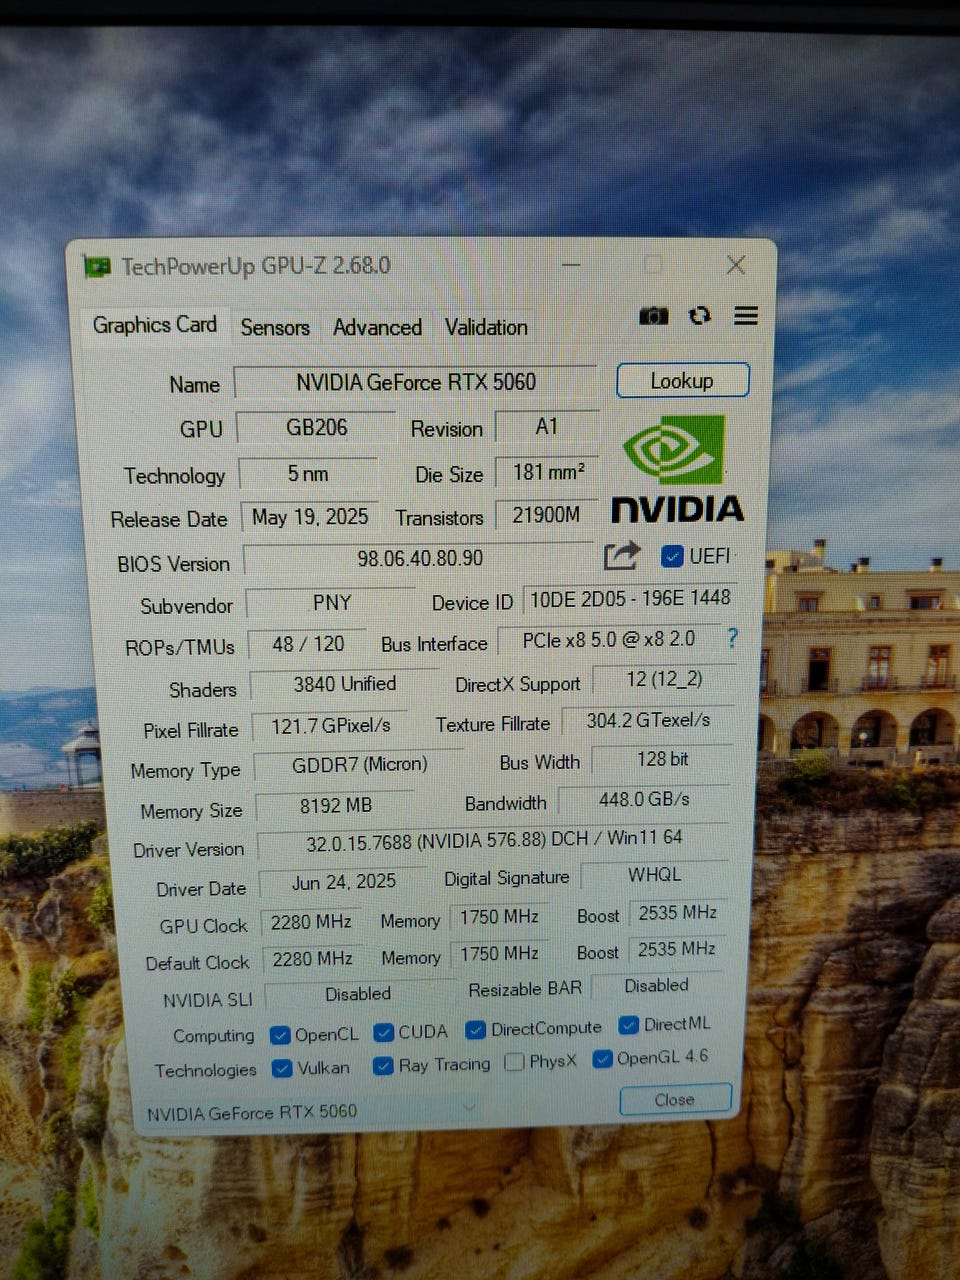Toggle the PhysX checkbox
The image size is (960, 1280).
point(514,1062)
